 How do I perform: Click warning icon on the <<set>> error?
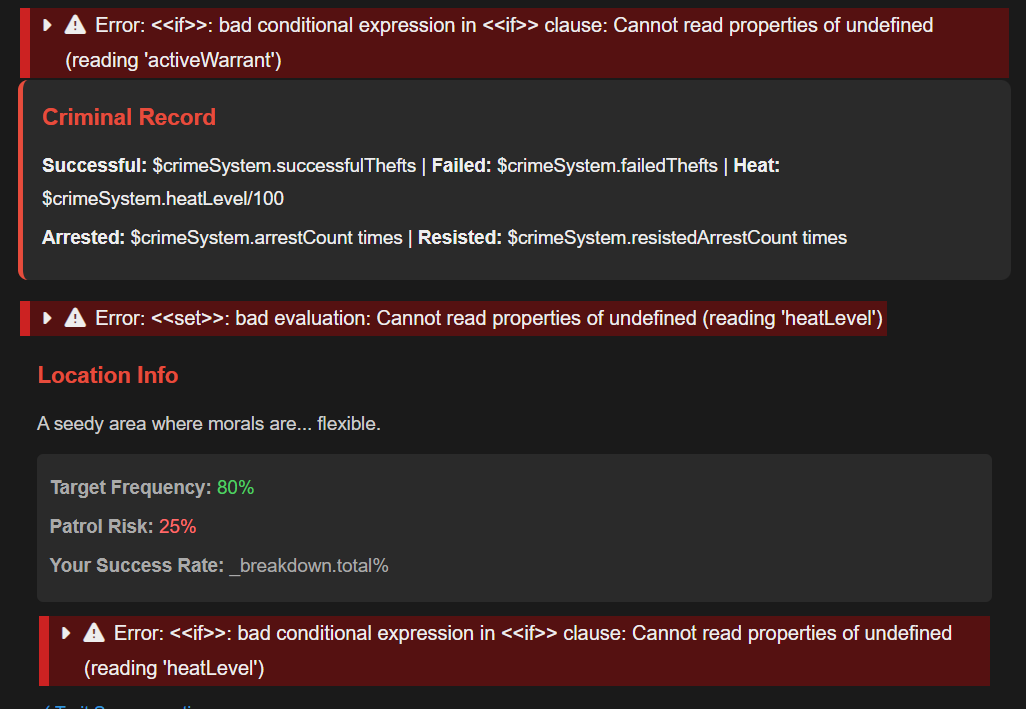(75, 318)
